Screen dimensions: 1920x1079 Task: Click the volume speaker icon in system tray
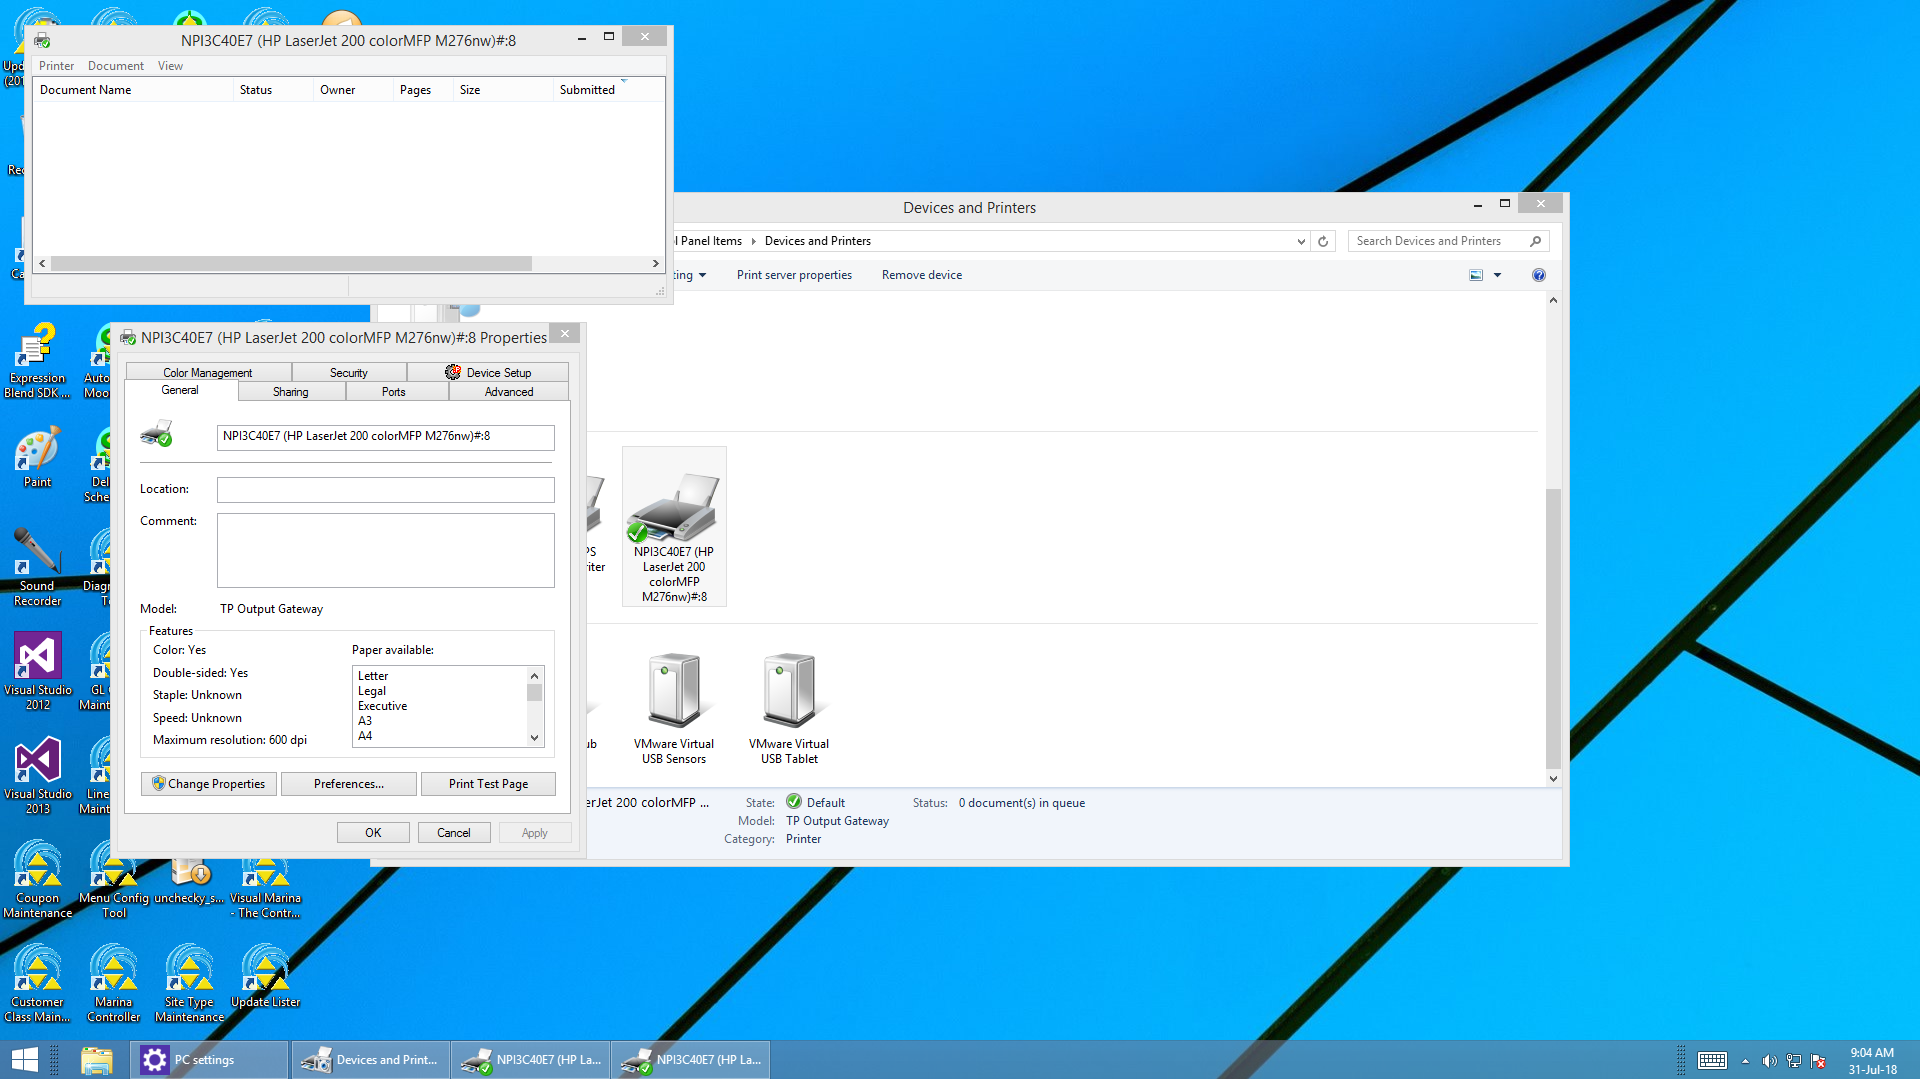point(1768,1060)
